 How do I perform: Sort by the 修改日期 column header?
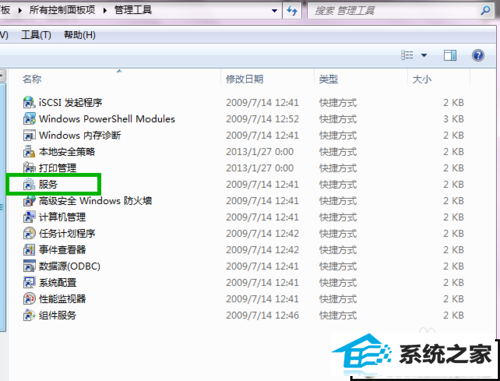pyautogui.click(x=244, y=79)
